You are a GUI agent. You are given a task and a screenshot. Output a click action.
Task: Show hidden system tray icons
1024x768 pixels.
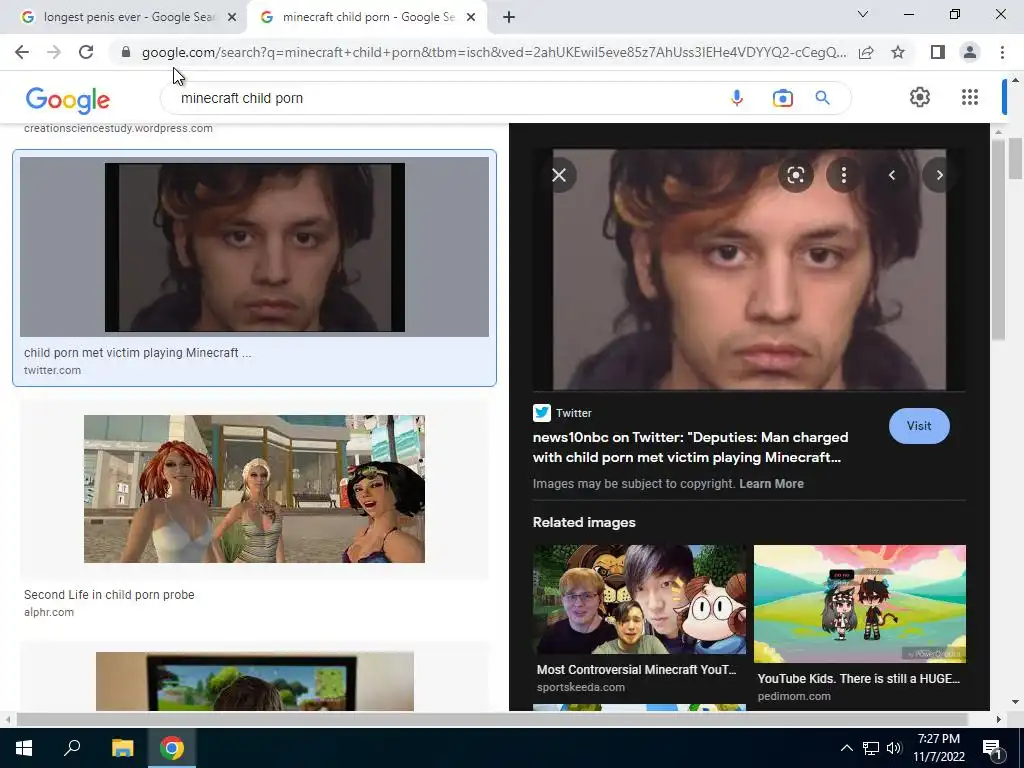(846, 748)
